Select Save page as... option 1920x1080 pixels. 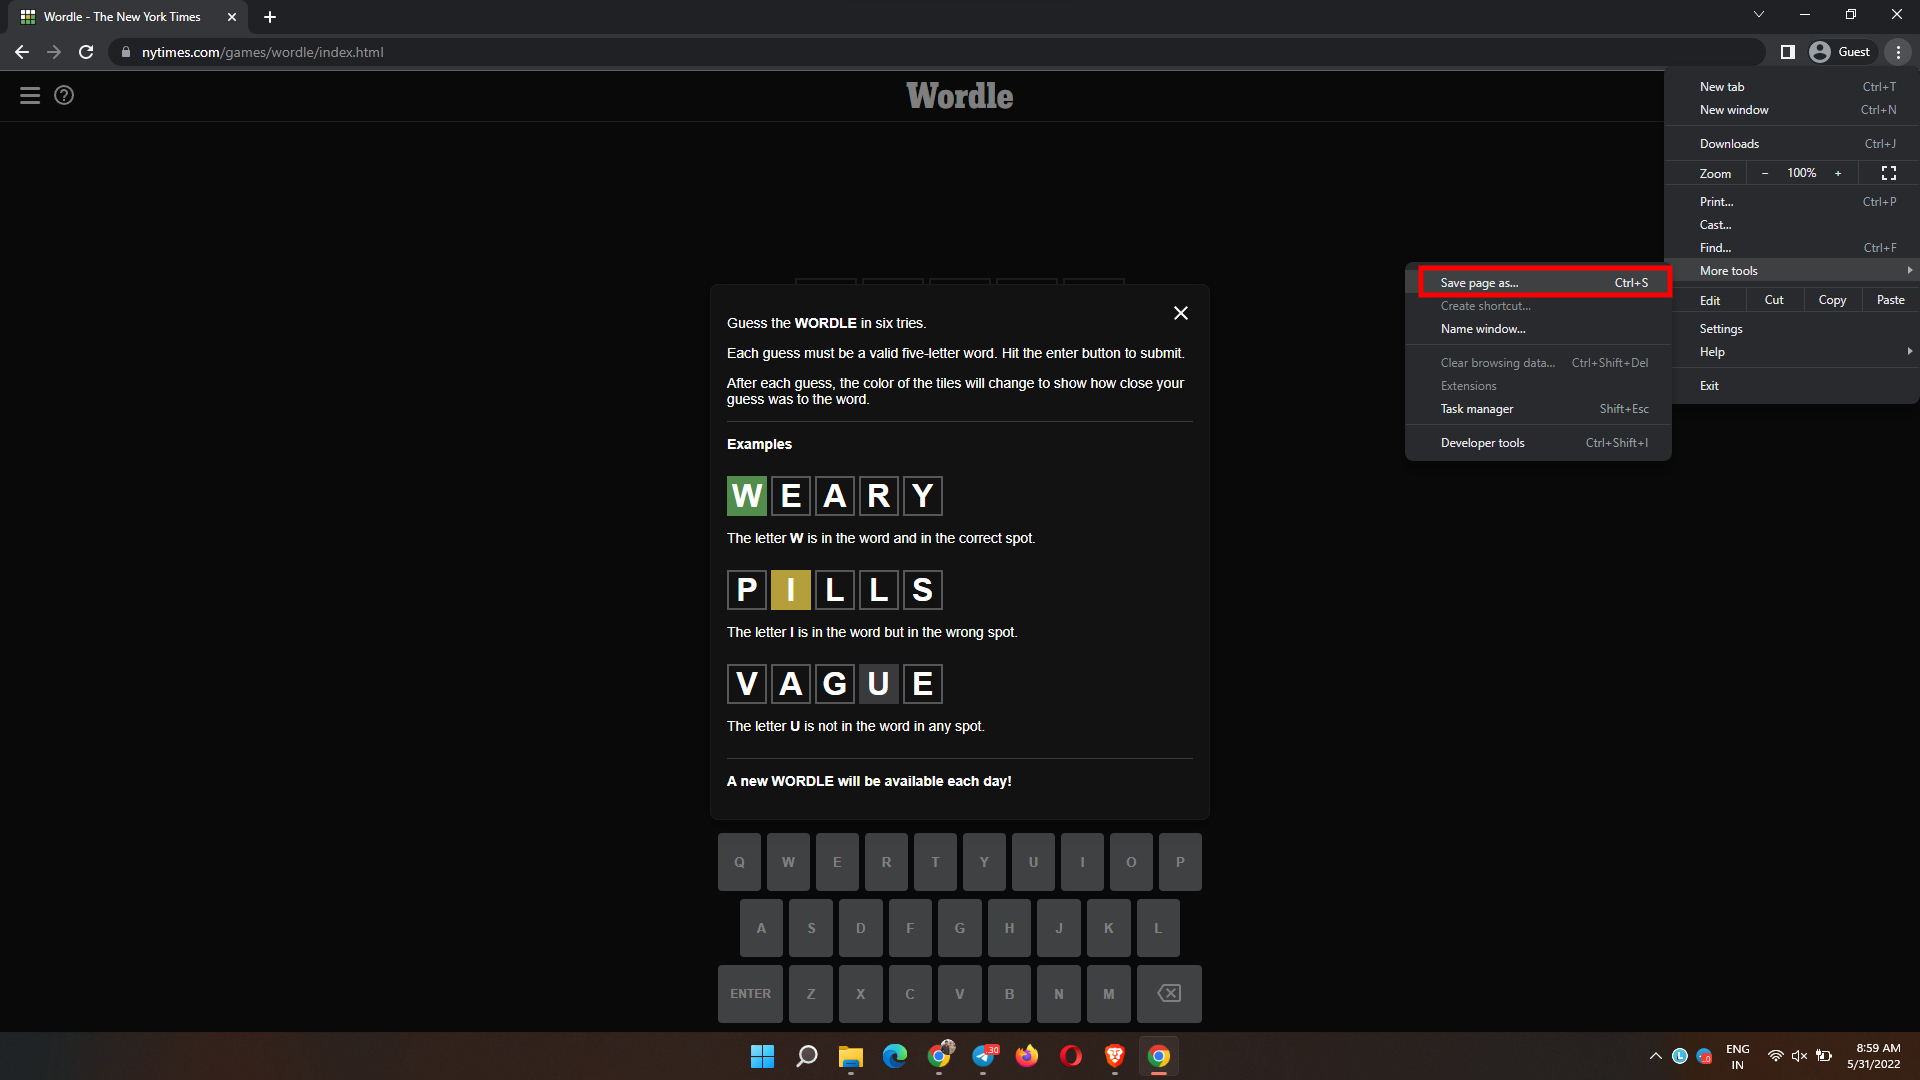tap(1544, 283)
